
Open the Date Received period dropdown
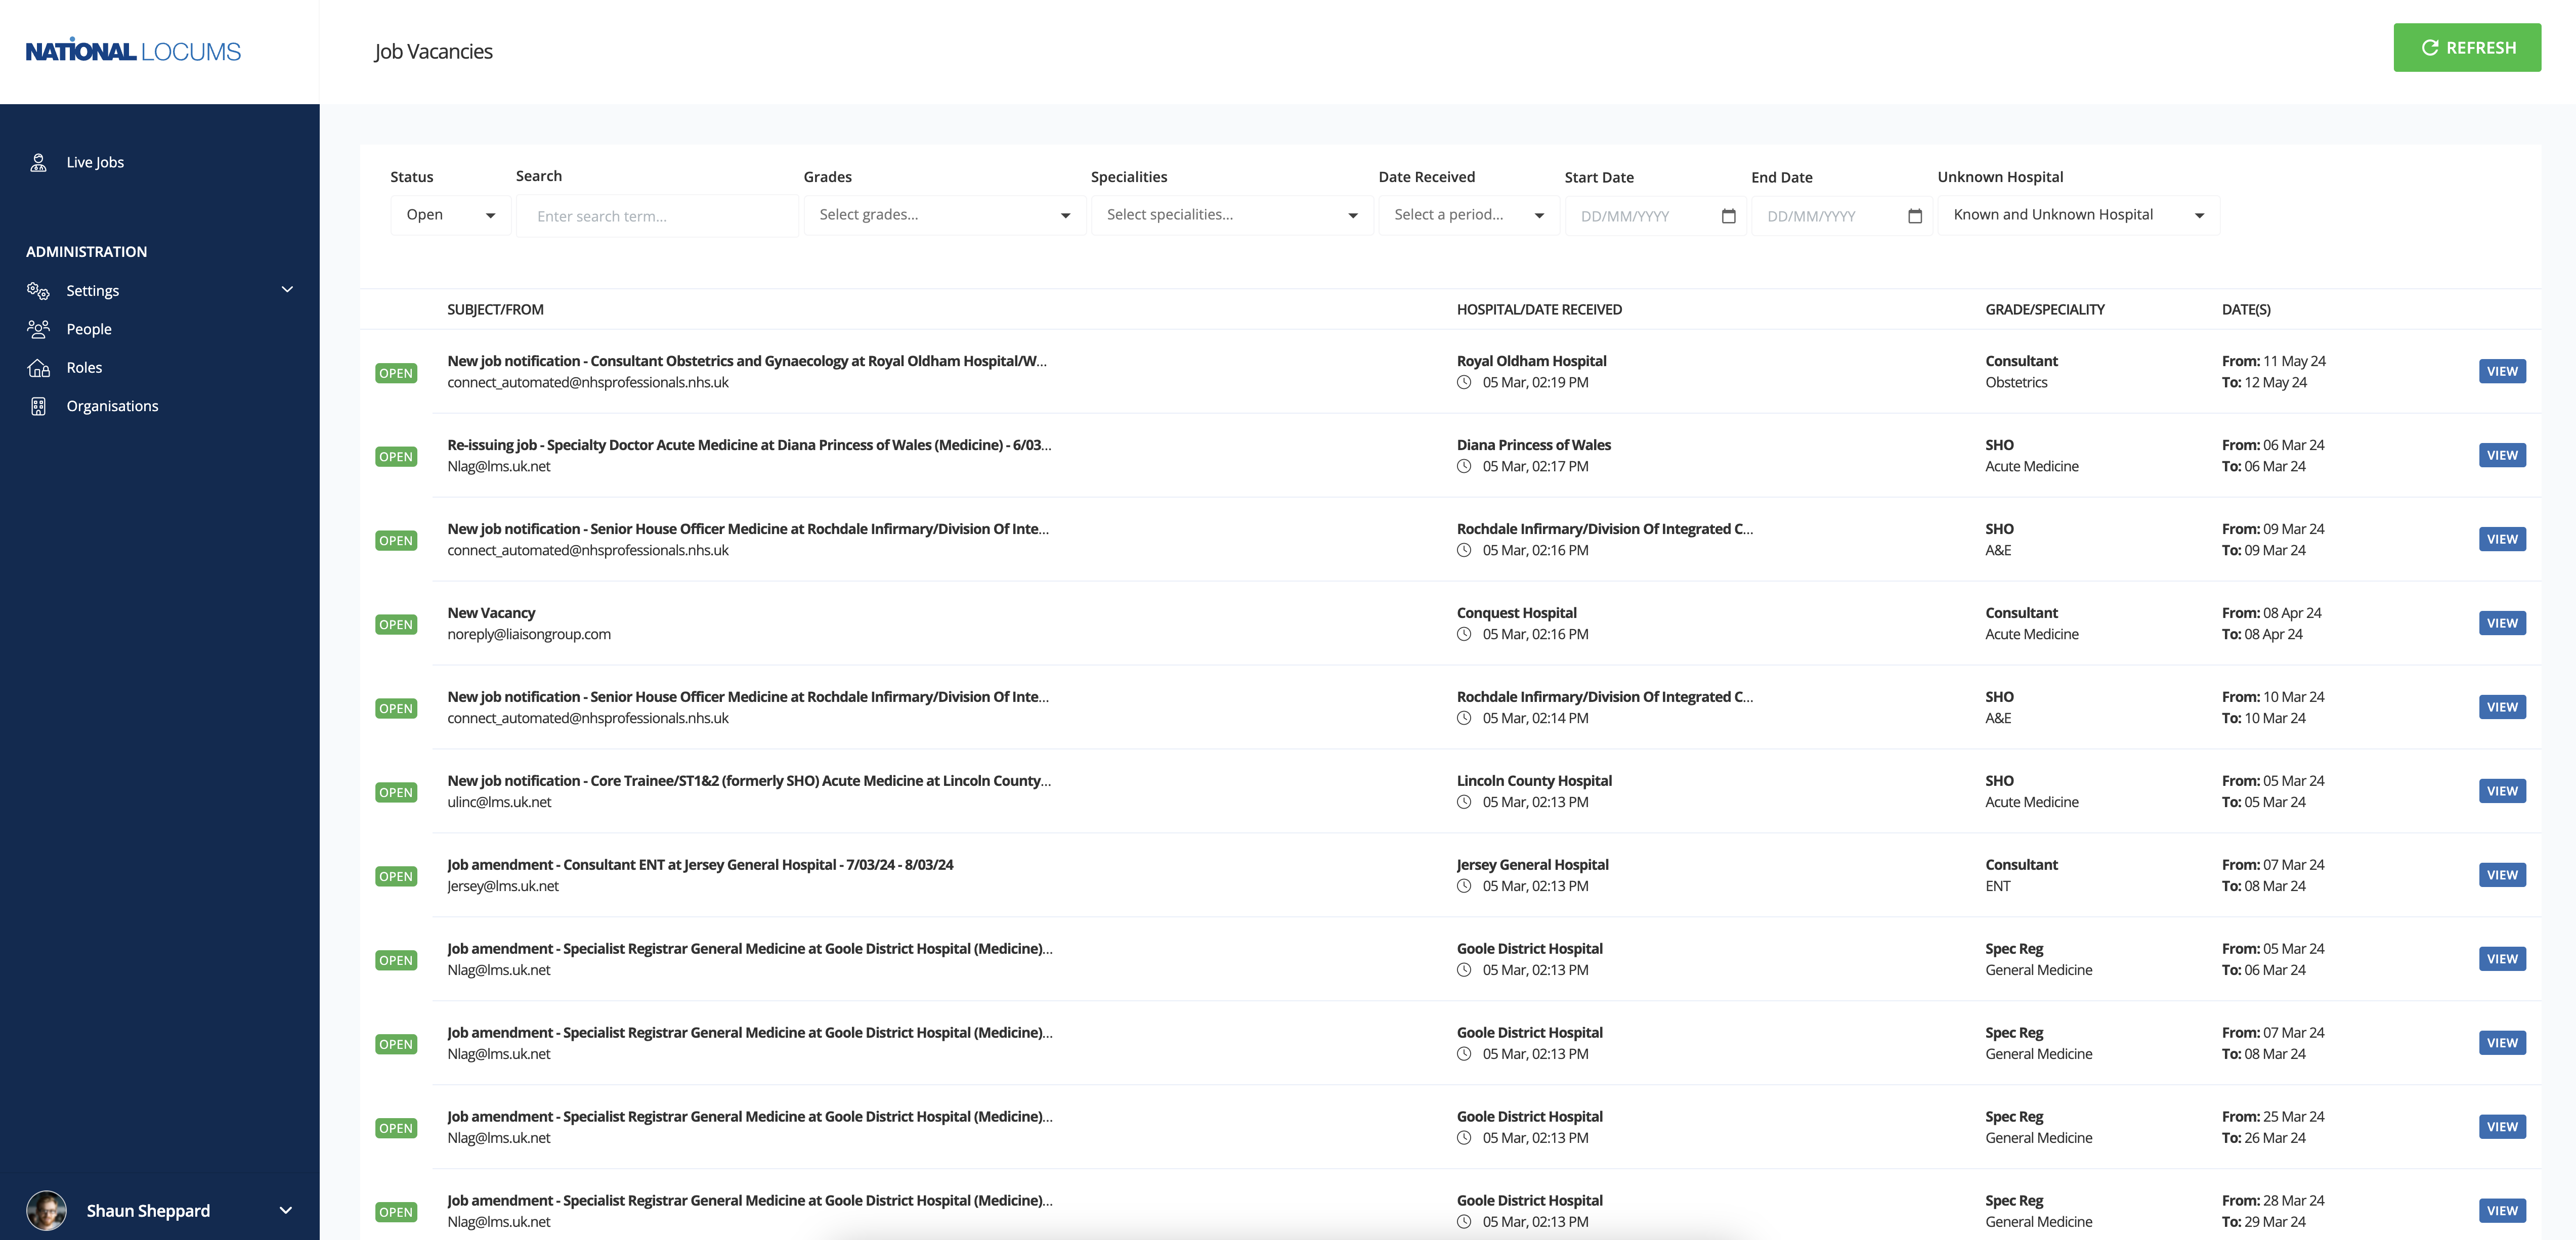coord(1469,215)
